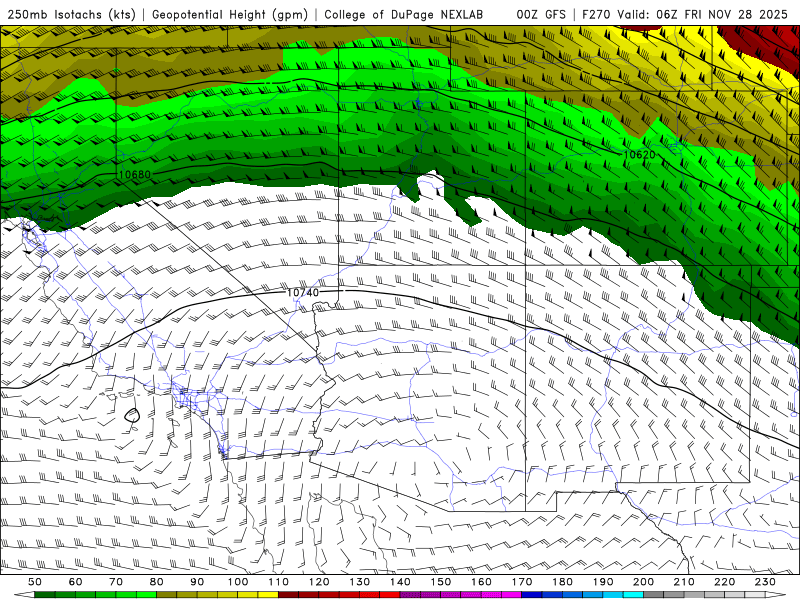This screenshot has width=800, height=600.
Task: Click the 220 value on the color scale
Action: (725, 582)
